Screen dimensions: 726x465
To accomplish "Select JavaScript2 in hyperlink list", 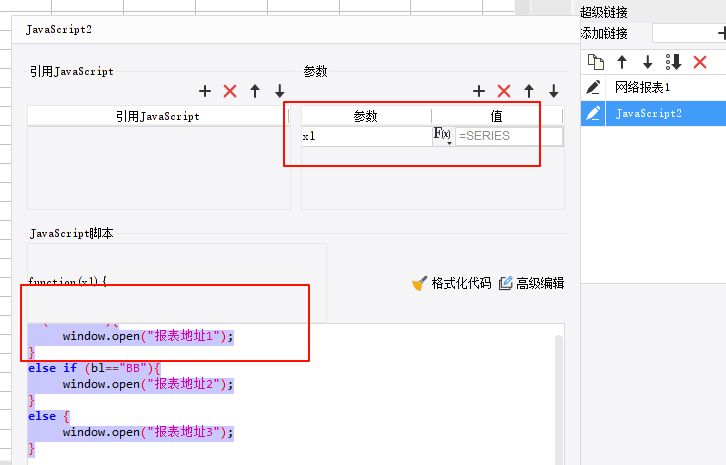I will 648,113.
